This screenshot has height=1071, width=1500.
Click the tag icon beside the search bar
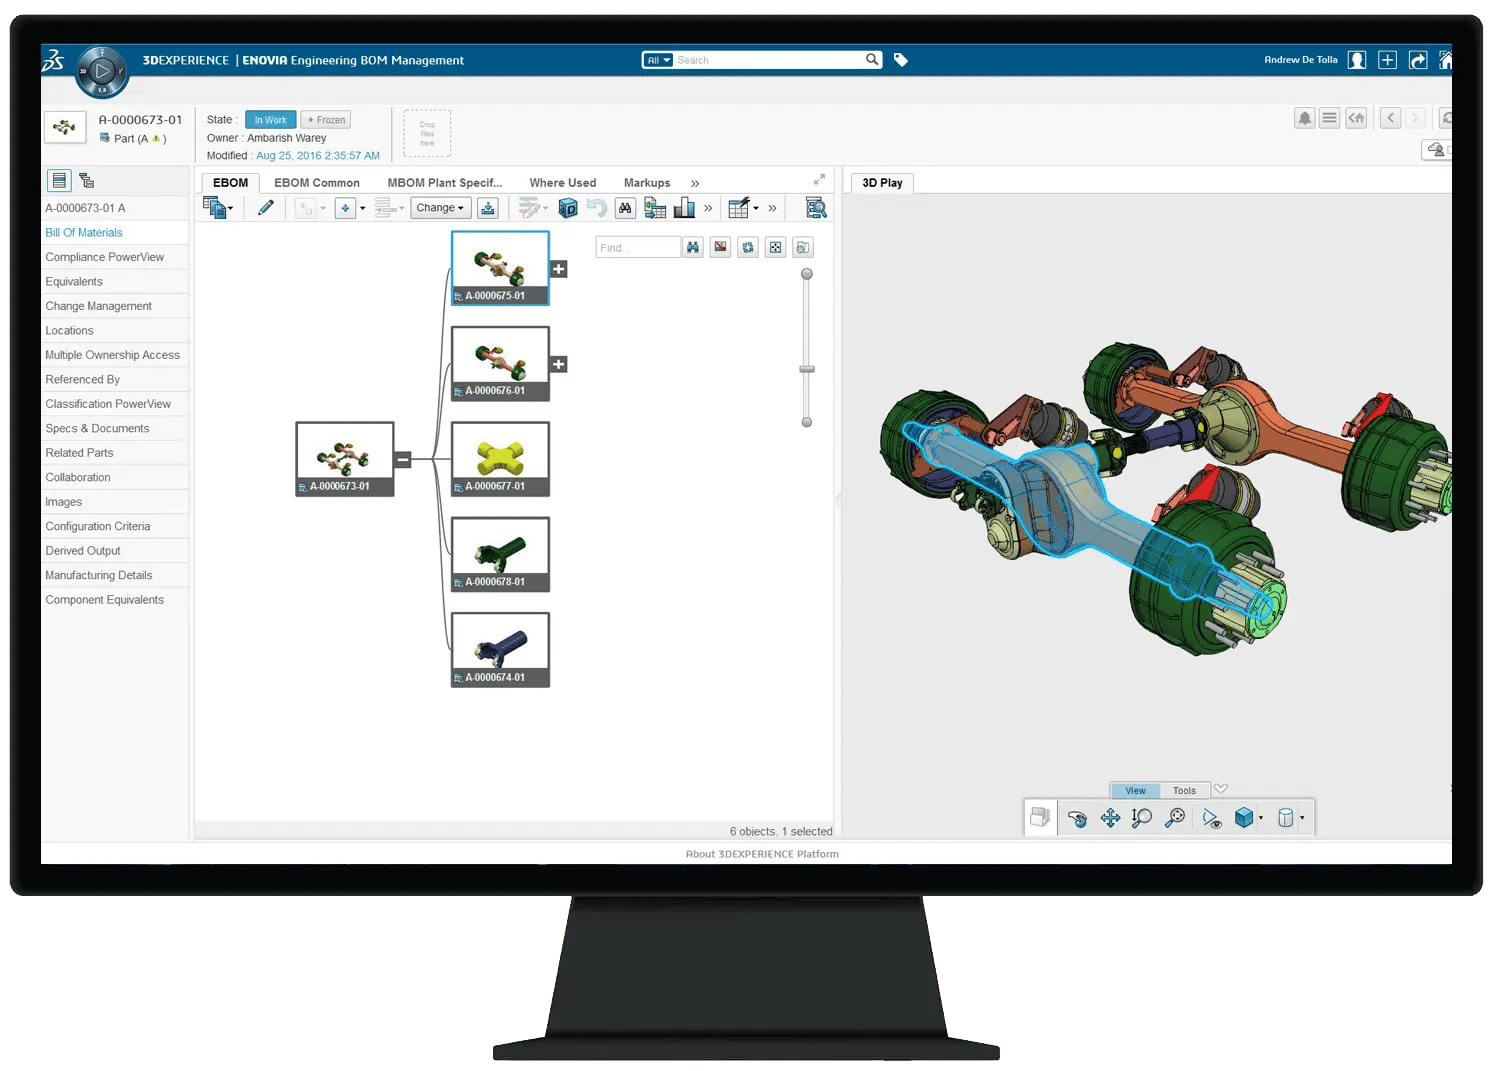tap(900, 60)
